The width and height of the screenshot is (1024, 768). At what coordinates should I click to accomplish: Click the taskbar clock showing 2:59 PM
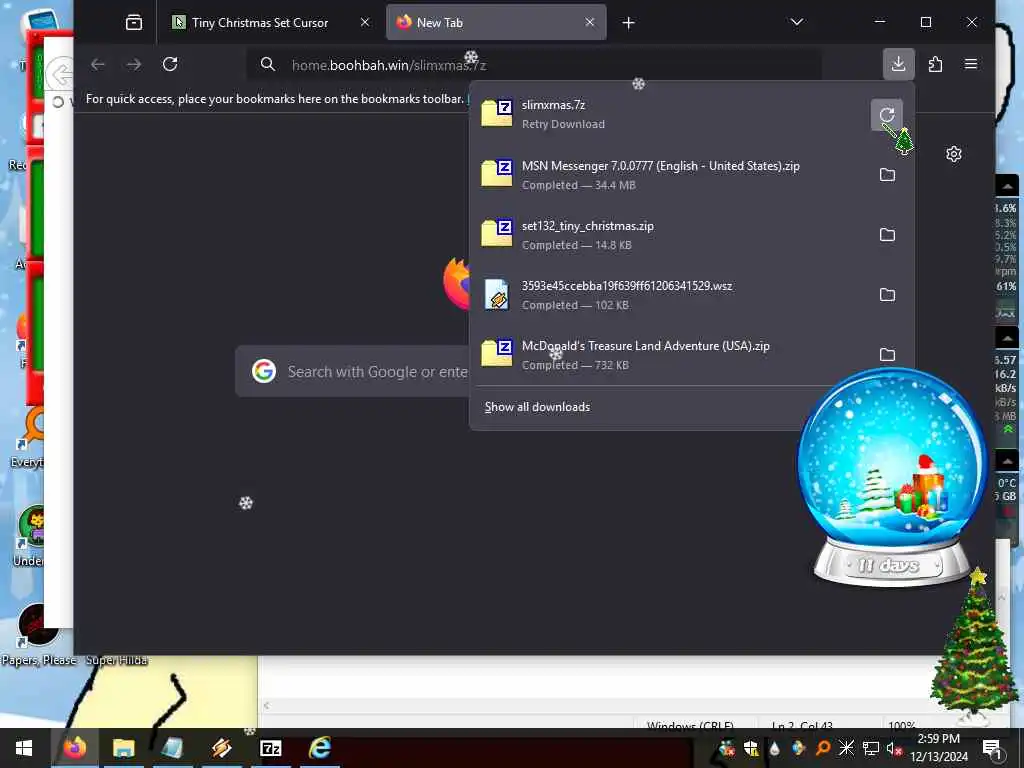939,748
